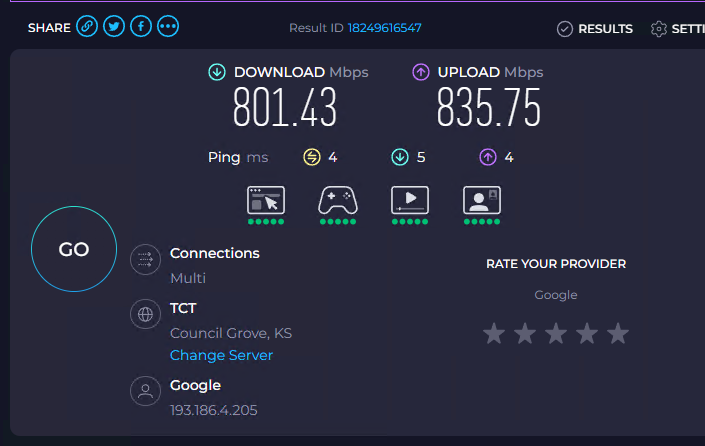Click the TCT server globe icon
The height and width of the screenshot is (446, 705).
[145, 314]
